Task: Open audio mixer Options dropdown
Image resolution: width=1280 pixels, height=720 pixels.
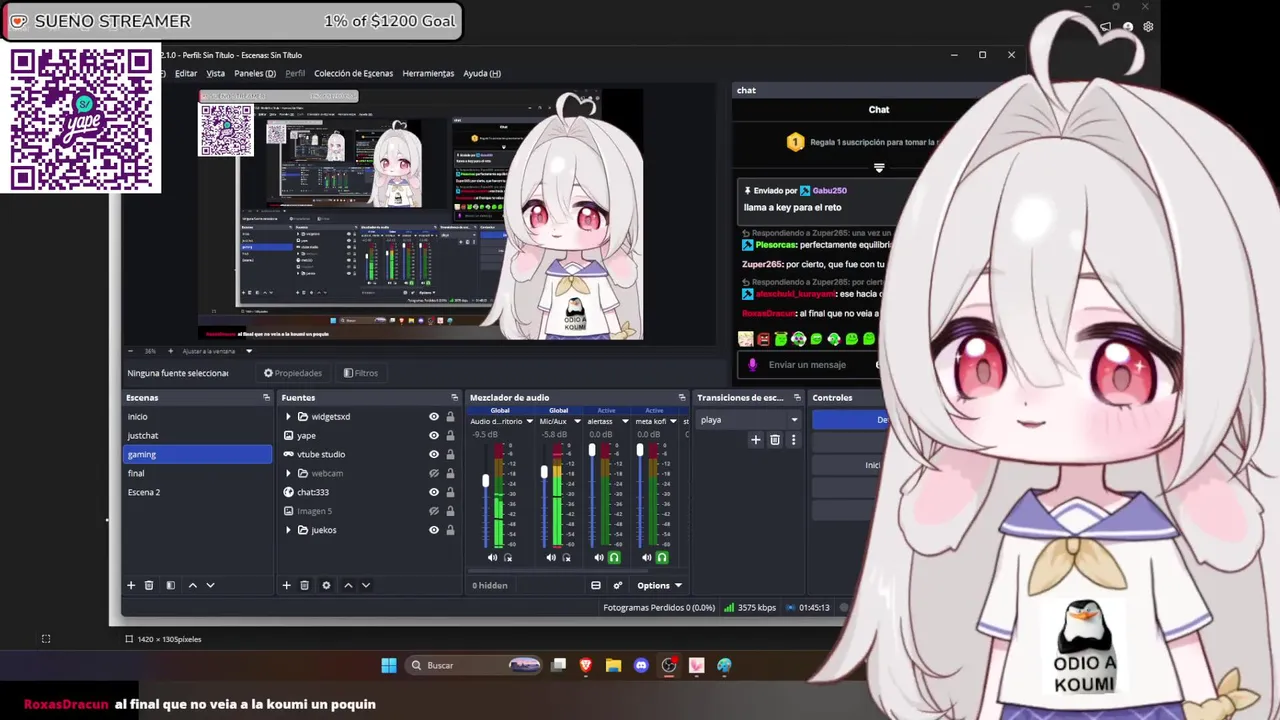Action: click(x=659, y=585)
